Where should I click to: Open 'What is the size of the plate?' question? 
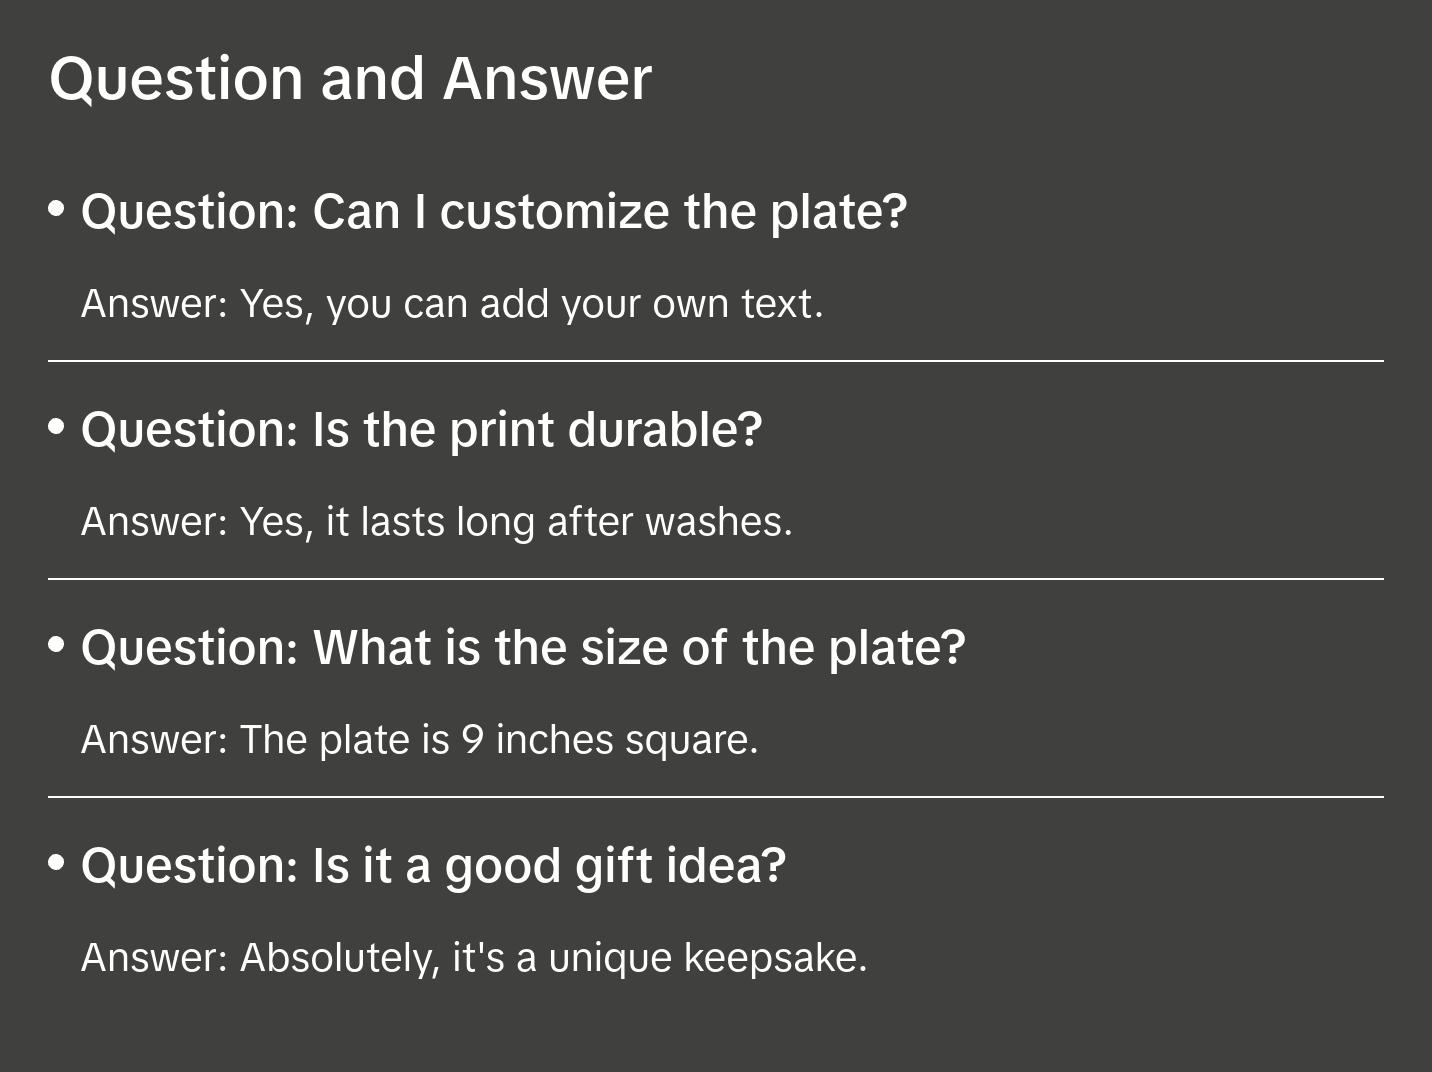tap(523, 648)
